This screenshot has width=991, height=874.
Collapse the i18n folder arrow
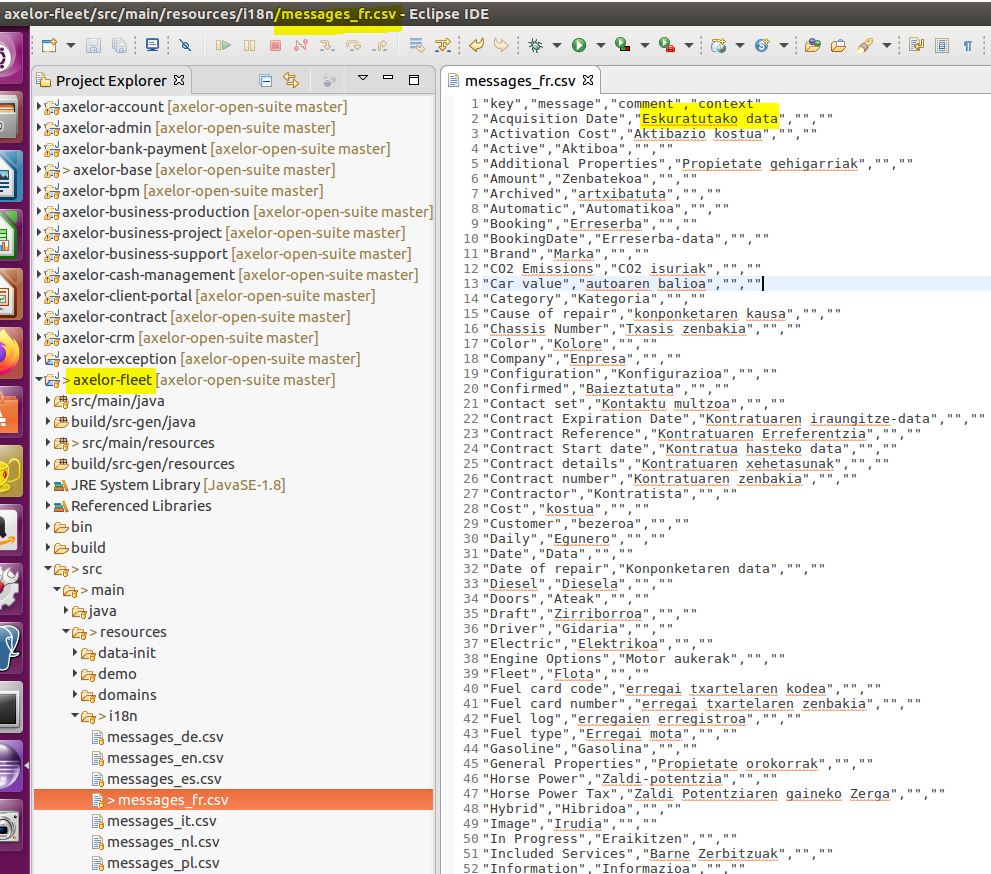click(75, 716)
